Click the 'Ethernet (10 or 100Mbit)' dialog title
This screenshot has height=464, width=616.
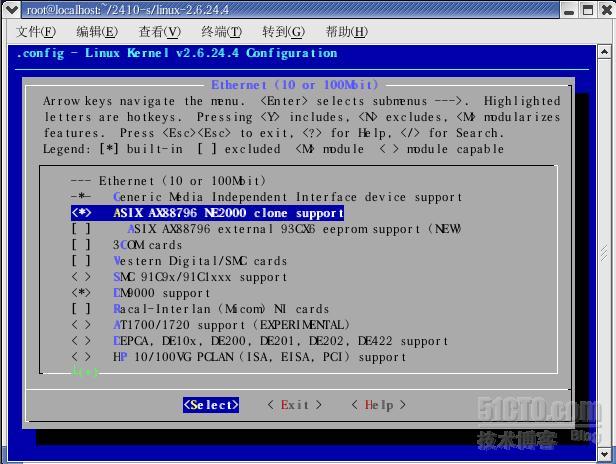(295, 85)
